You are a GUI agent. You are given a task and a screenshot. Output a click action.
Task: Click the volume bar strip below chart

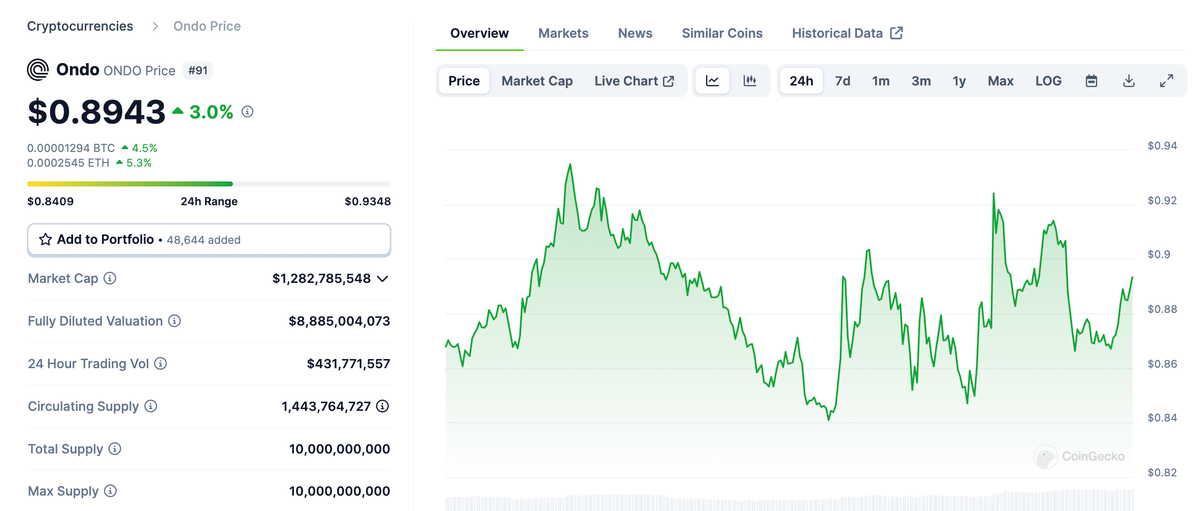tap(790, 501)
